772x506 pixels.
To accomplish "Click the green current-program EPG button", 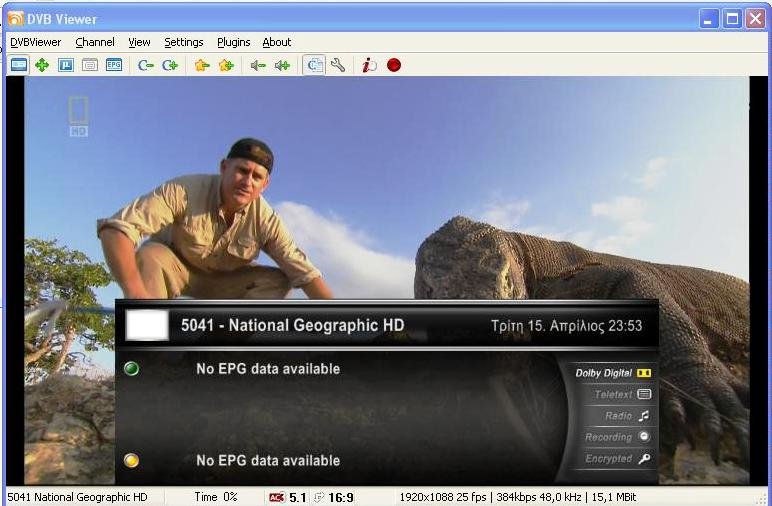I will 131,369.
